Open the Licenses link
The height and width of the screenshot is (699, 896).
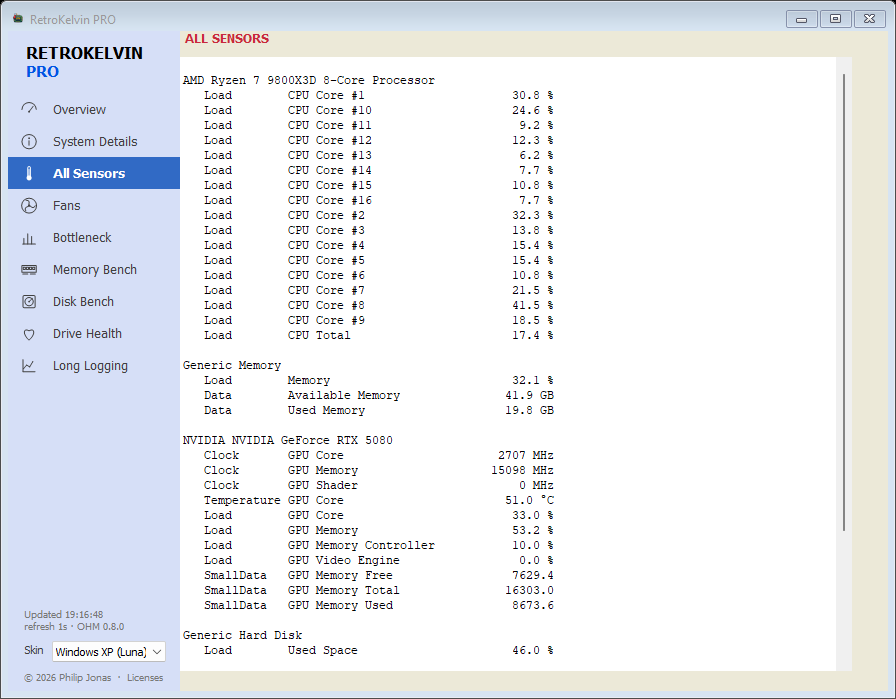coord(145,677)
